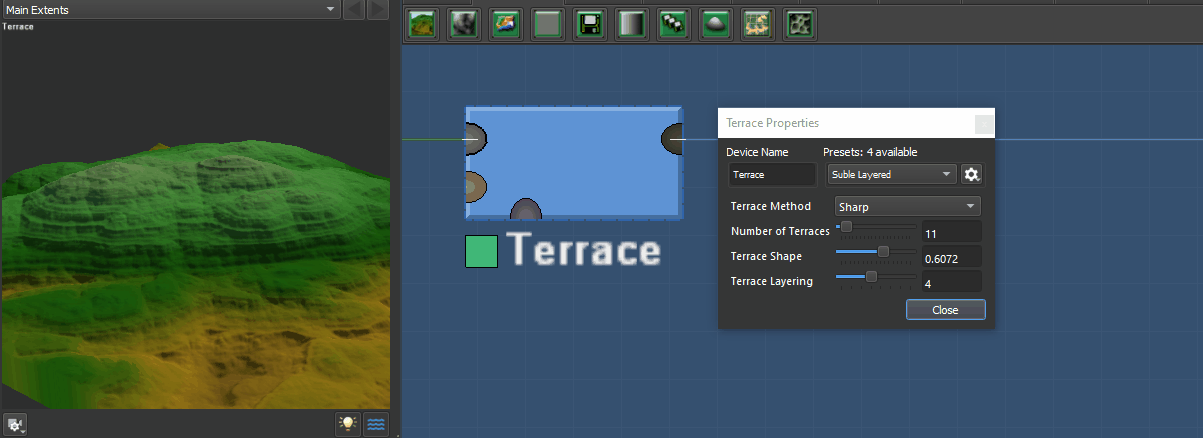Open presets gear settings in Terrace Properties
1203x438 pixels.
[971, 174]
